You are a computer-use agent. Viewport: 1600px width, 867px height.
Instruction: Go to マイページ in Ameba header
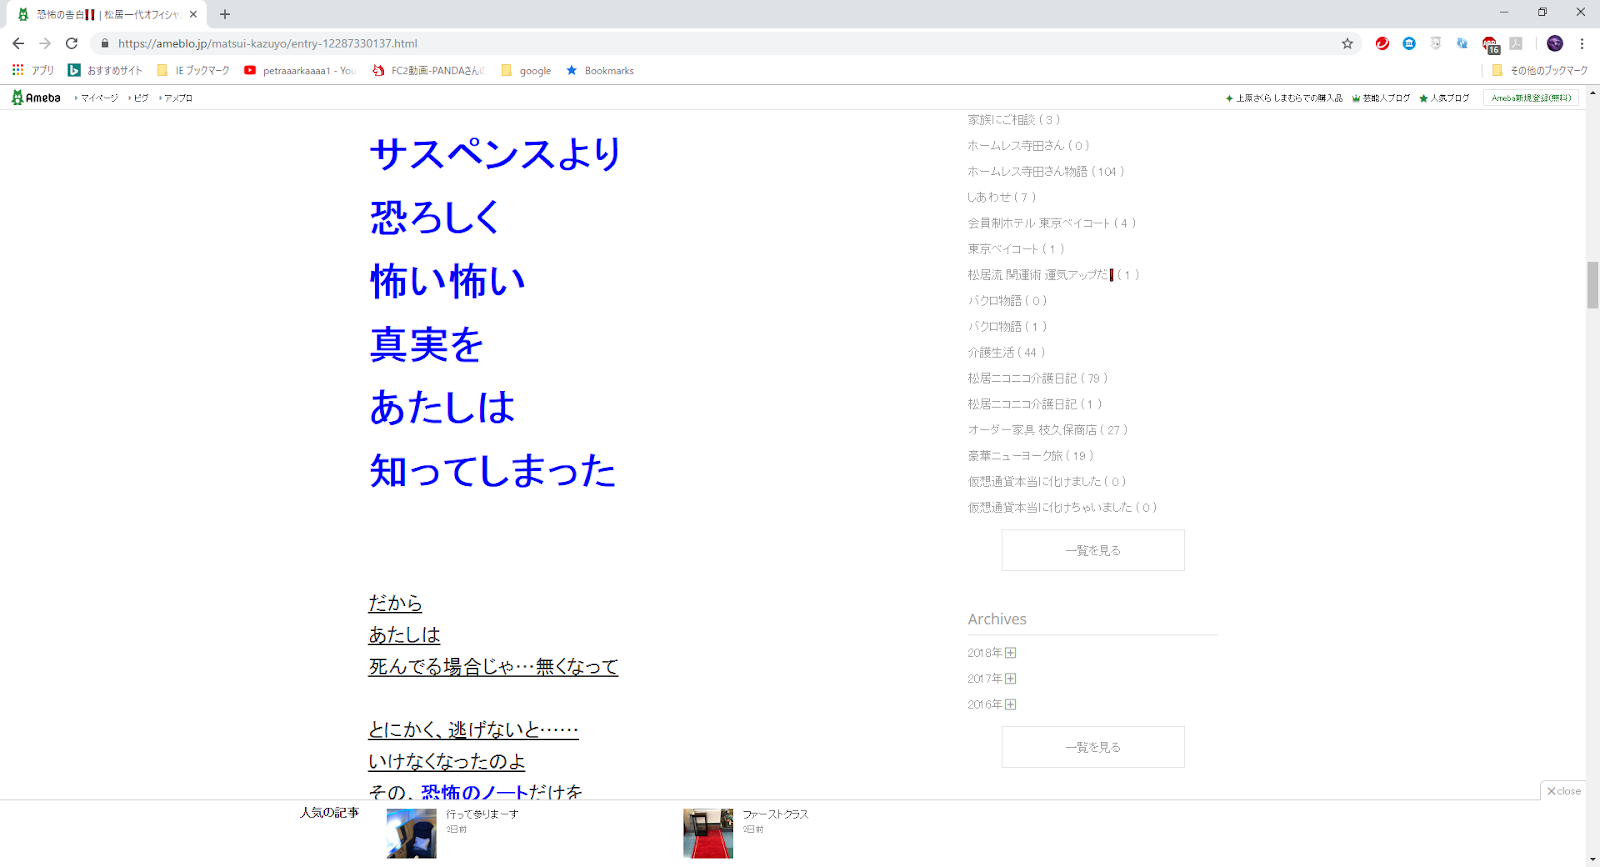point(97,98)
